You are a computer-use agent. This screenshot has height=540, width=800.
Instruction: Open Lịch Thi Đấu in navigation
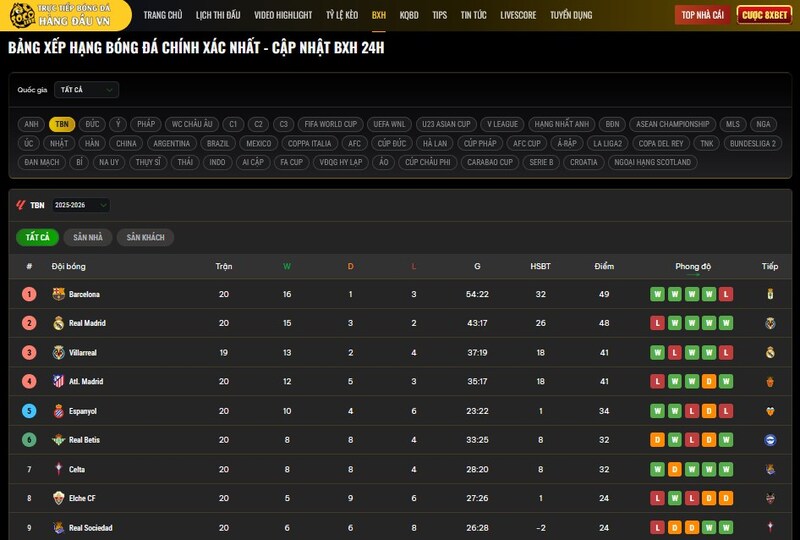tap(218, 15)
